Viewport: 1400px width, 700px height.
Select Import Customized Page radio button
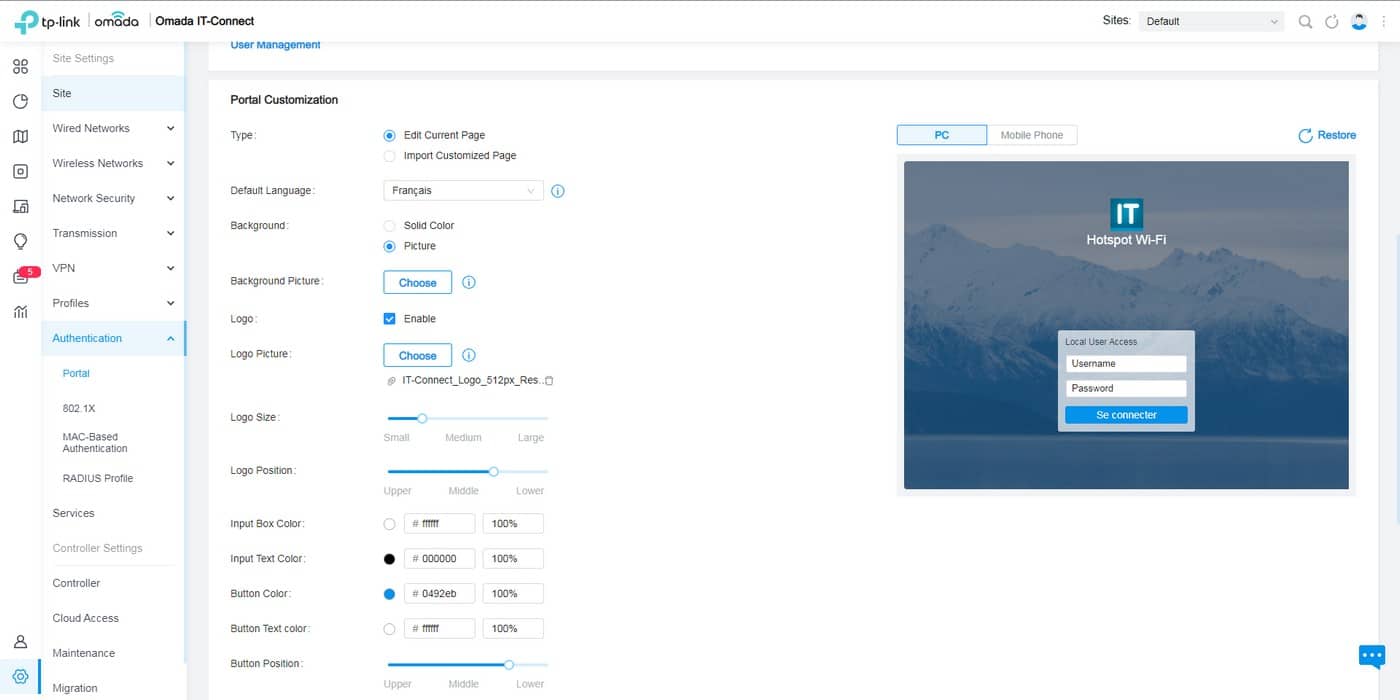click(390, 156)
